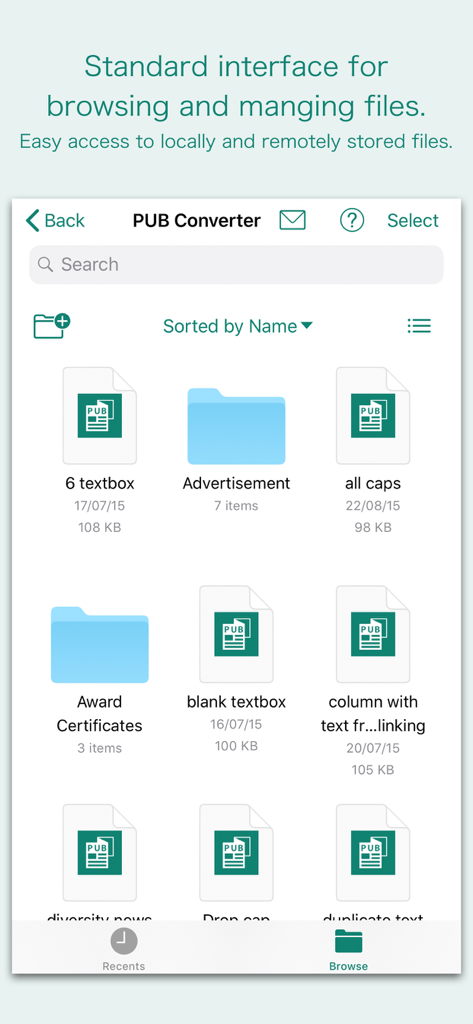Open the column with text linking file icon

click(x=373, y=634)
